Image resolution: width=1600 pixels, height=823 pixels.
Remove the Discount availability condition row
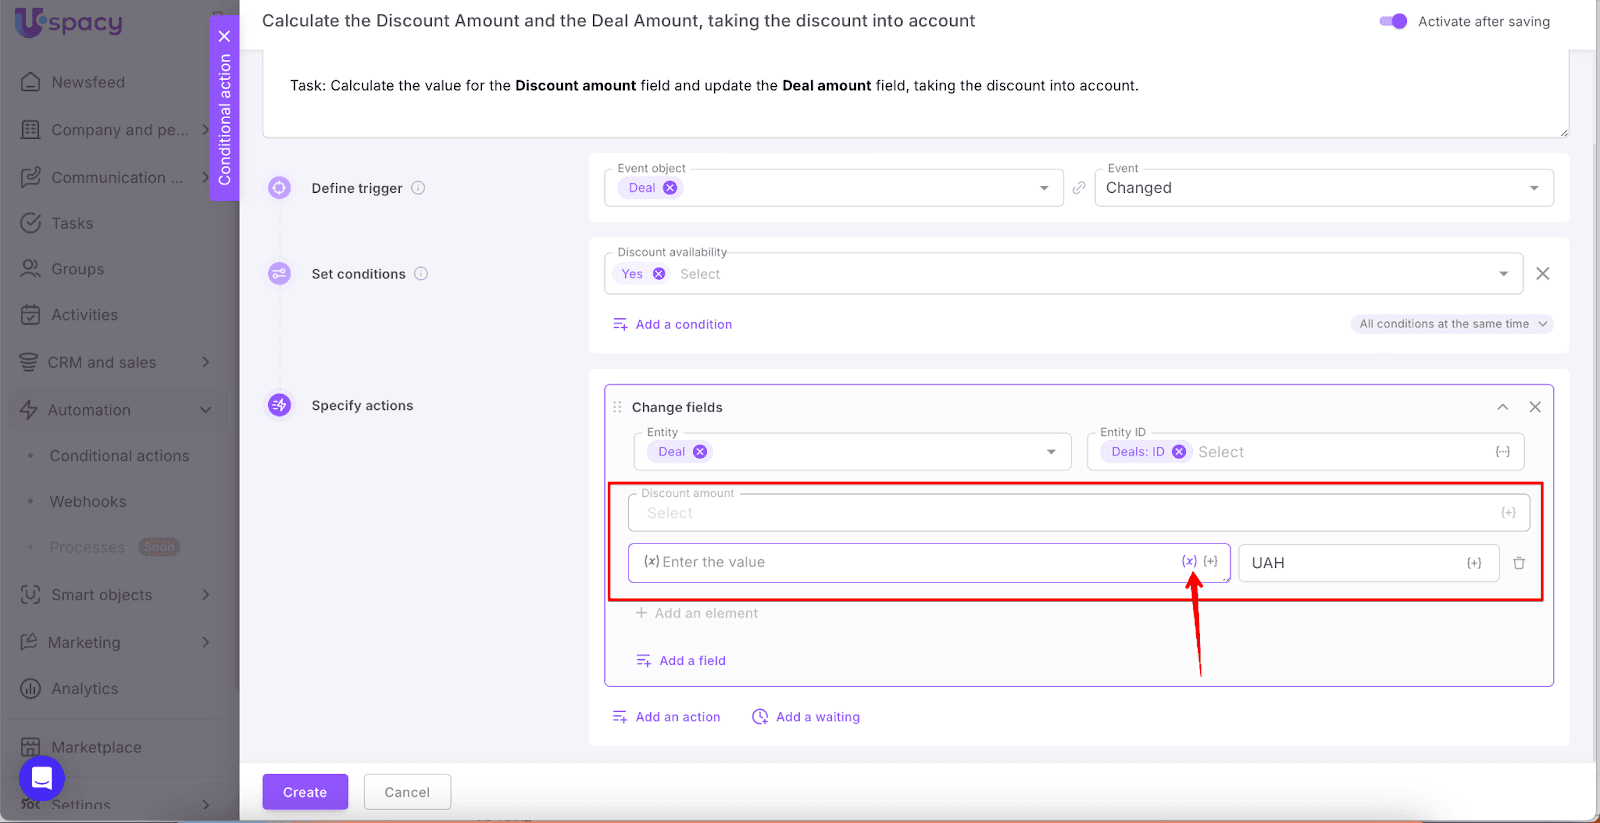(x=1542, y=274)
